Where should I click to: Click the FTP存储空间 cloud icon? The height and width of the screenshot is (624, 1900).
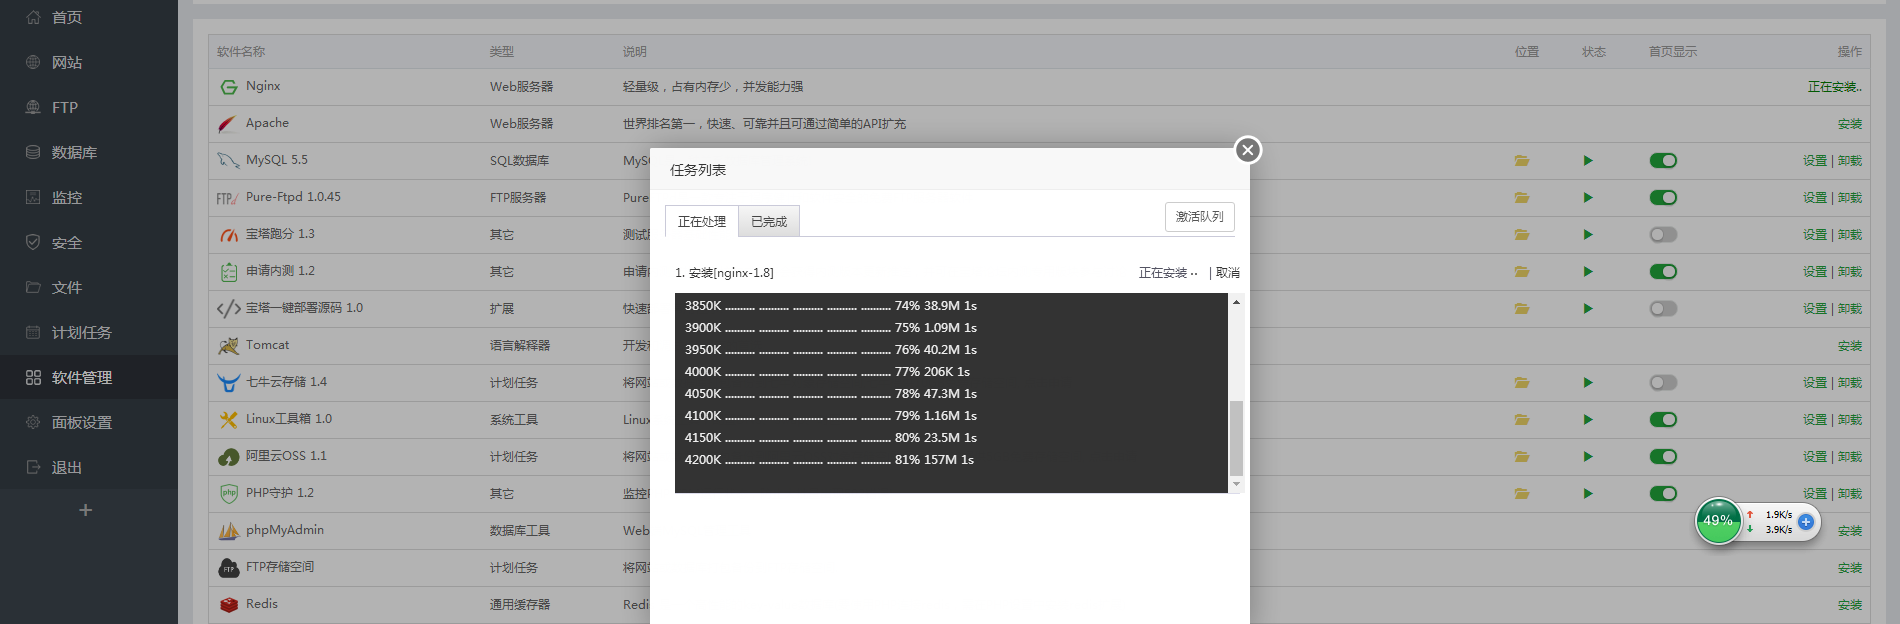click(x=229, y=568)
